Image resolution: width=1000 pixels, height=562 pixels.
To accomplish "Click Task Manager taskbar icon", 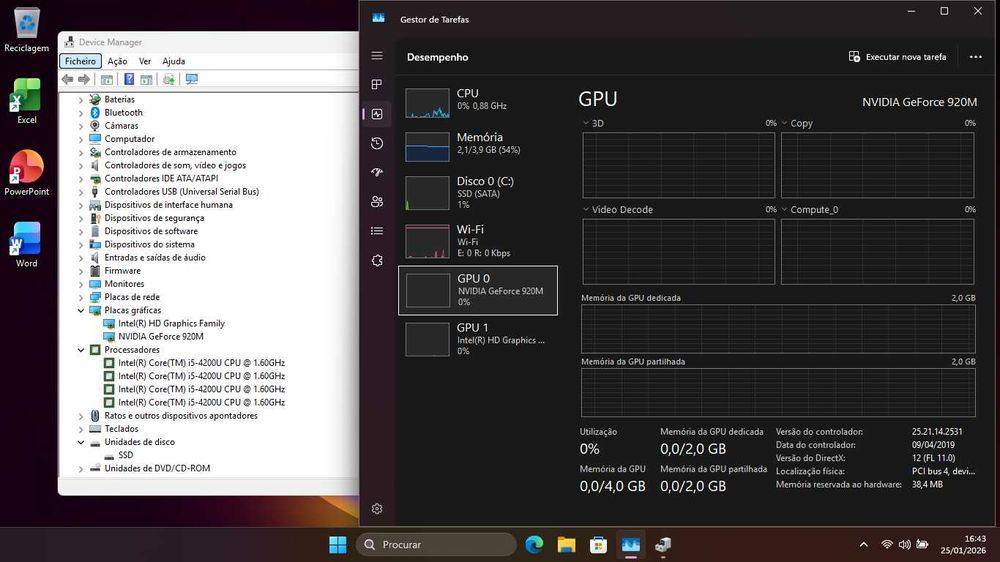I will point(631,545).
